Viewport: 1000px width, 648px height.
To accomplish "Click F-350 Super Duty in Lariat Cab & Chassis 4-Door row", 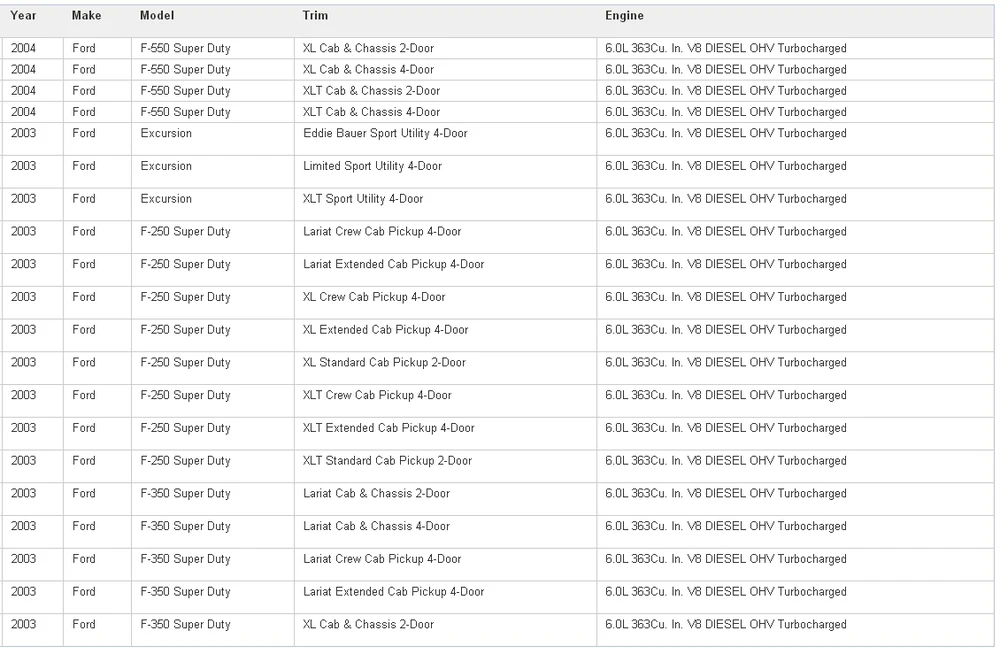I will 185,526.
